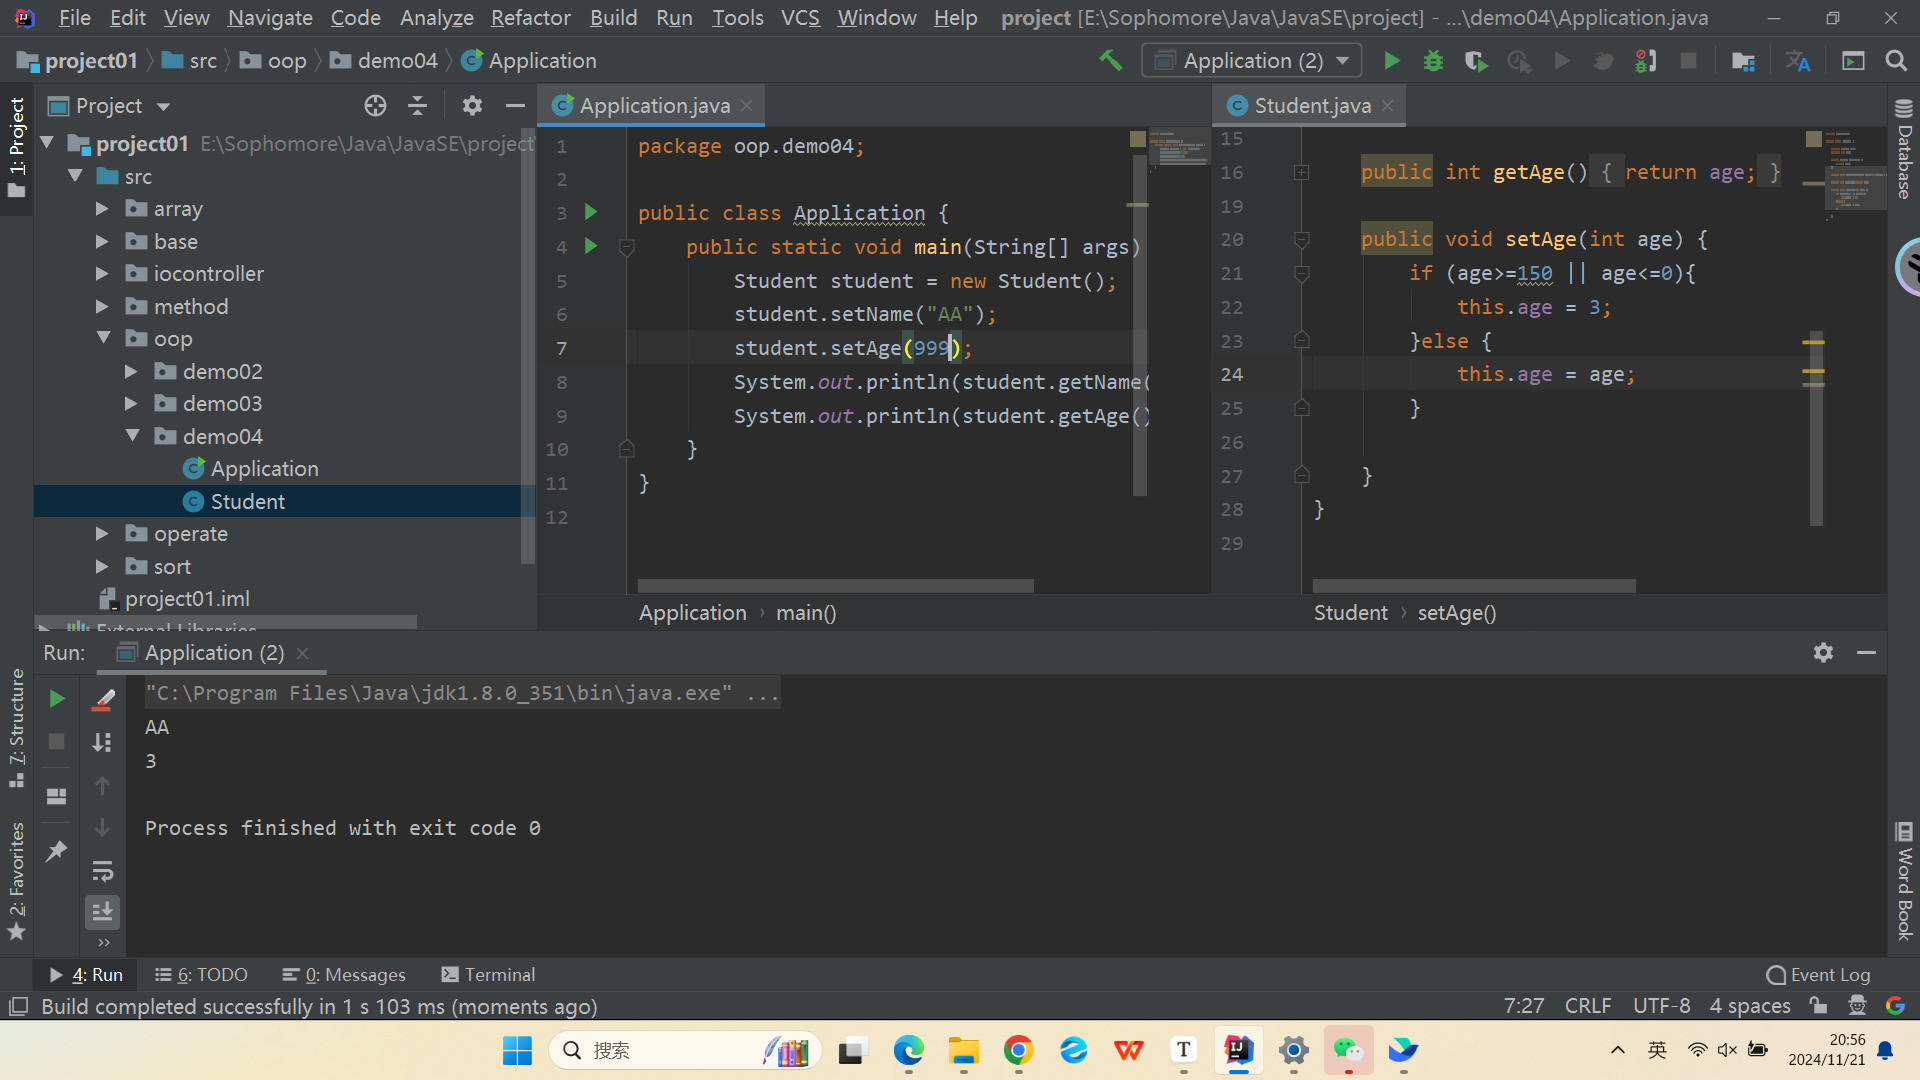Image resolution: width=1920 pixels, height=1080 pixels.
Task: Open Chrome from the Windows taskbar
Action: 1018,1050
